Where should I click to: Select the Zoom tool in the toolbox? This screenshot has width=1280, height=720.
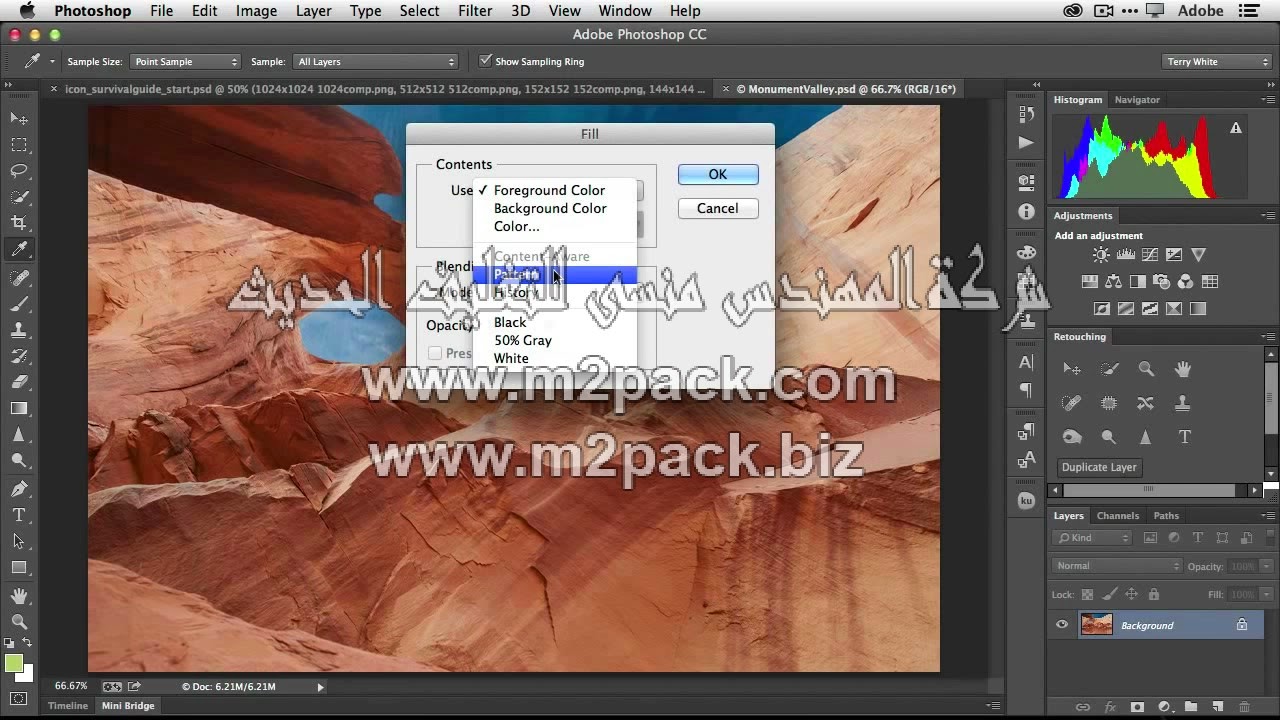tap(19, 622)
